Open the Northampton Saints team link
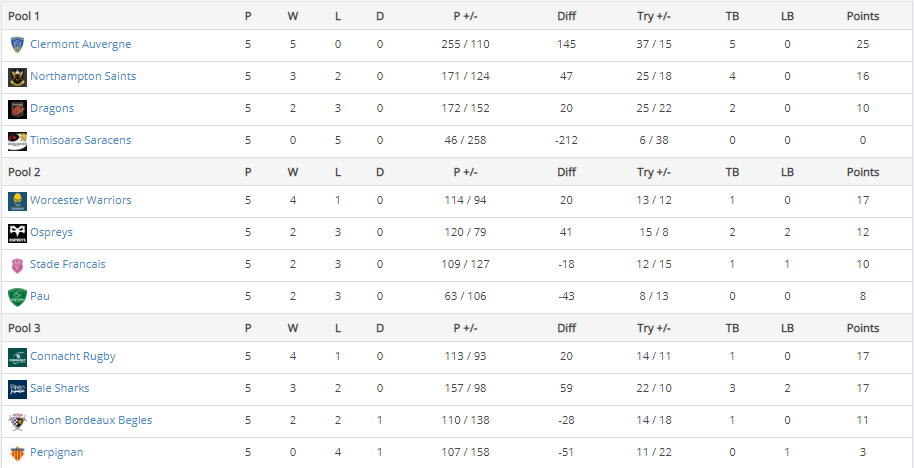The height and width of the screenshot is (468, 914). click(83, 77)
